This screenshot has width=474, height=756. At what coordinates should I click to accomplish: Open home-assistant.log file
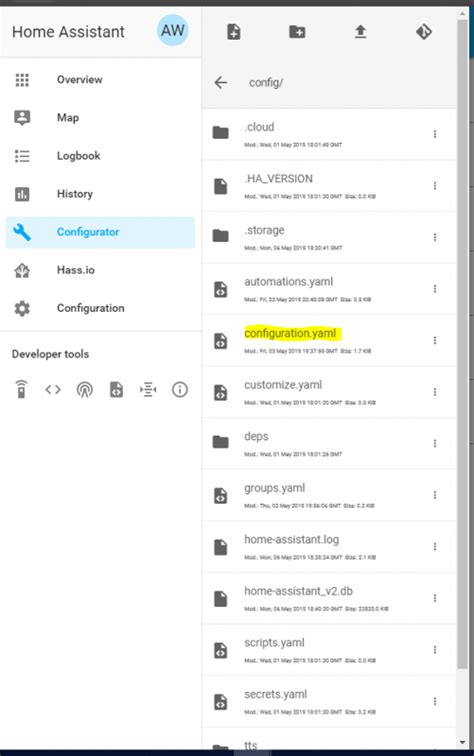(329, 547)
